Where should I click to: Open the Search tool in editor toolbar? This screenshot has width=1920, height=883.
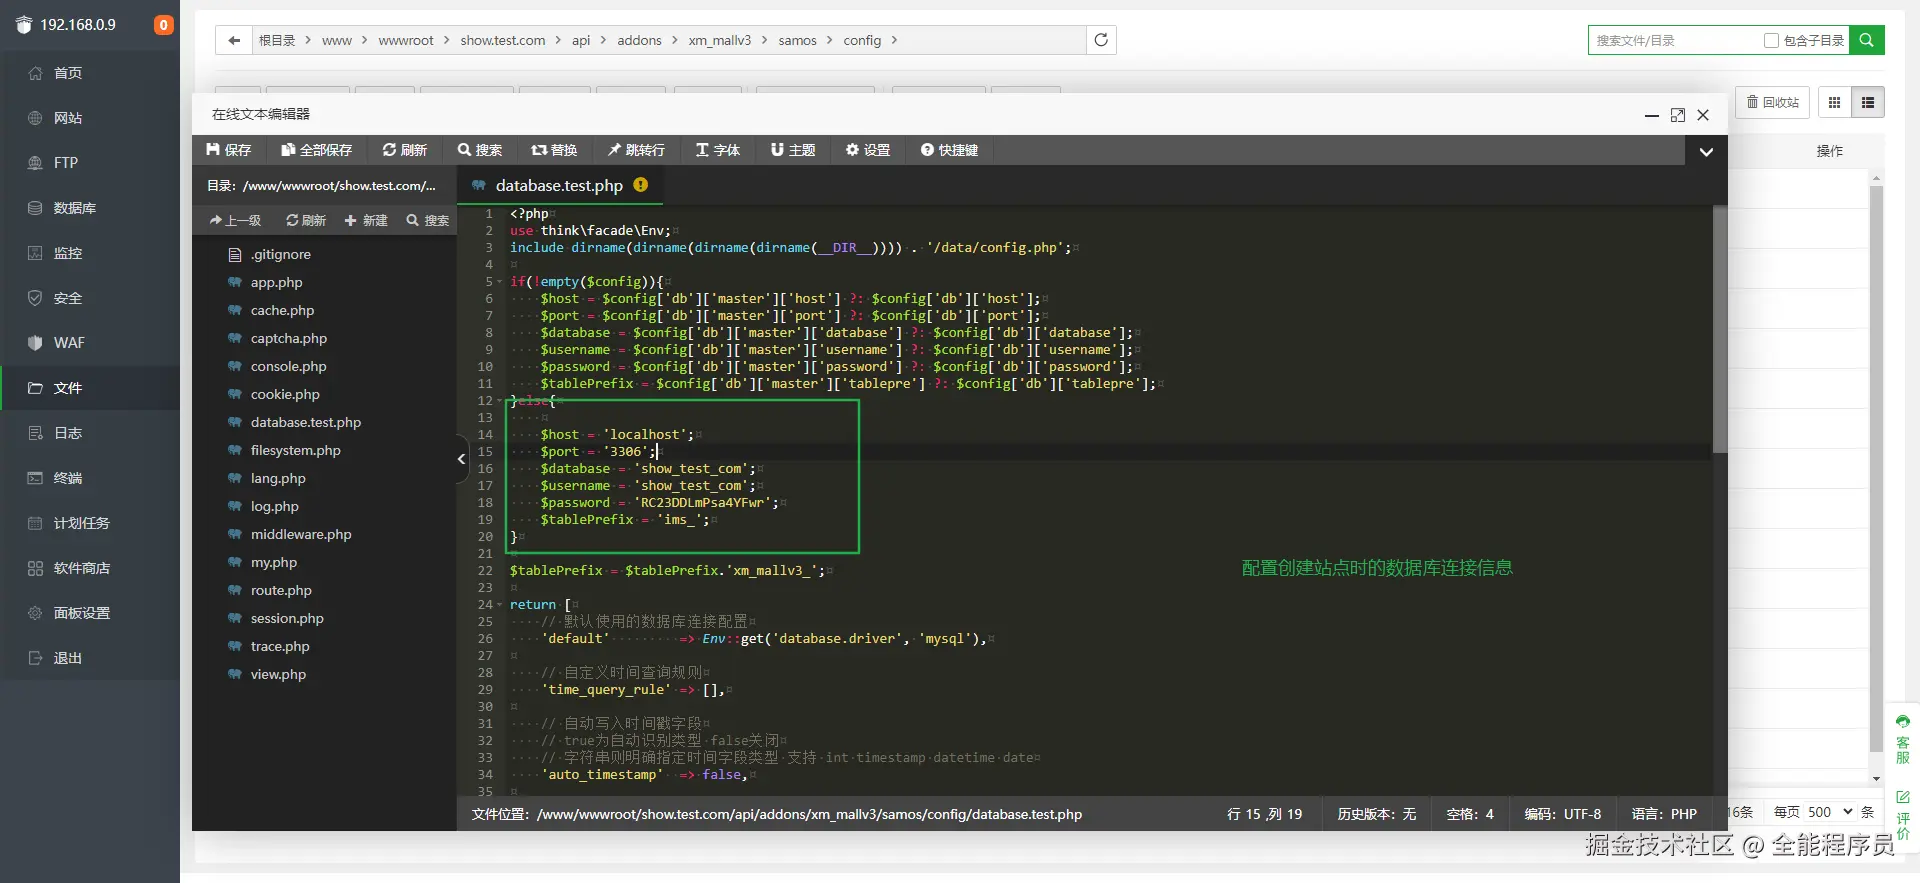click(x=480, y=150)
